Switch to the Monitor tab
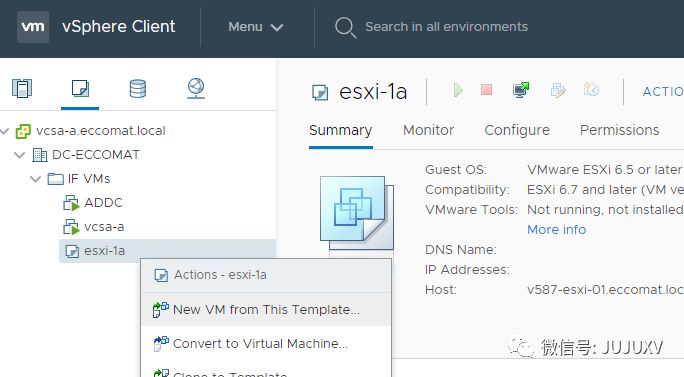 pyautogui.click(x=428, y=130)
